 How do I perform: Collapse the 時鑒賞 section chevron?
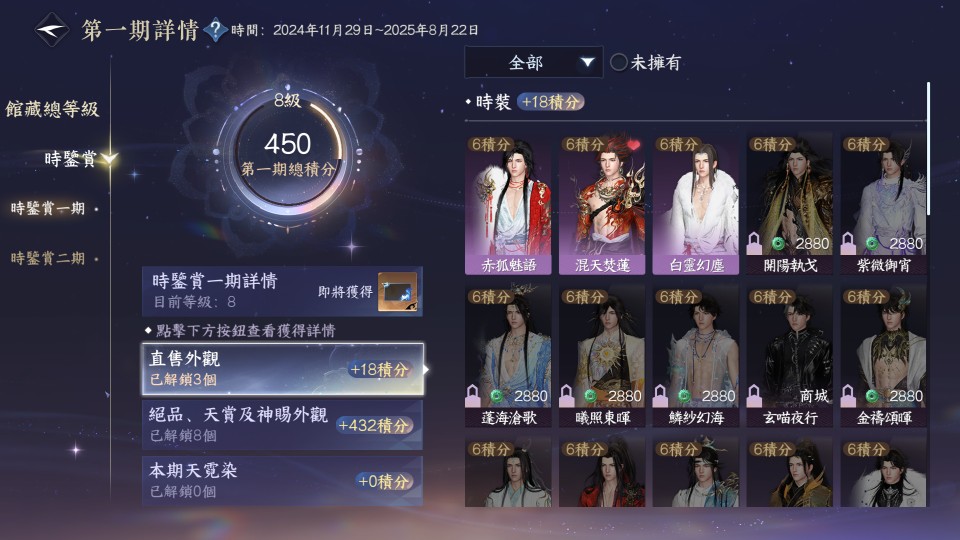(x=109, y=159)
